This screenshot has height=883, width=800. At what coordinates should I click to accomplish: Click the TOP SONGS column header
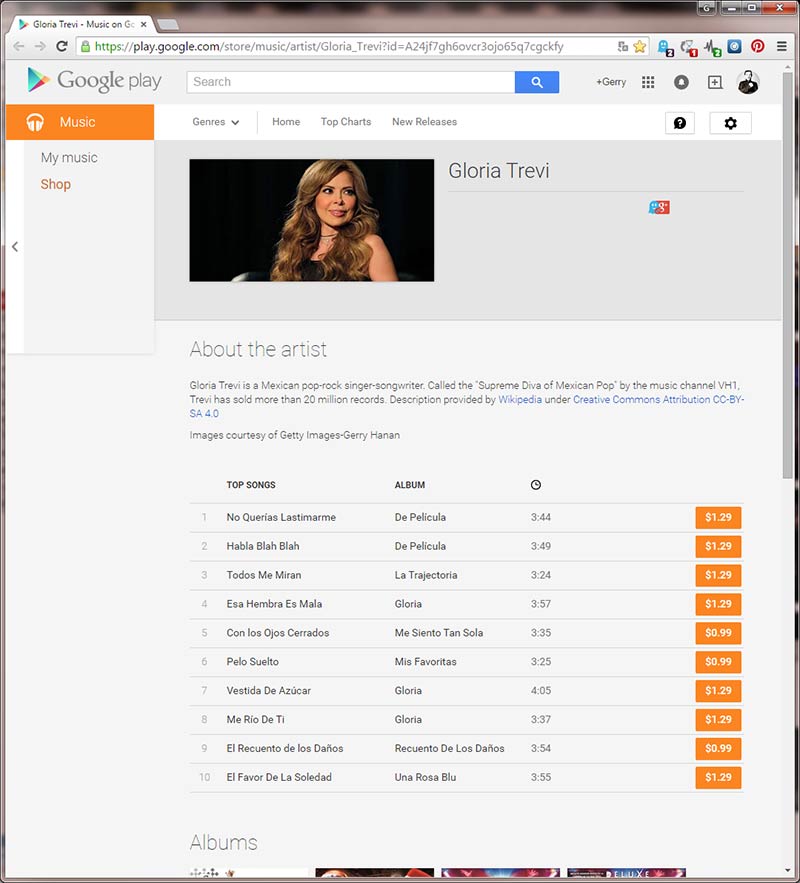point(251,485)
